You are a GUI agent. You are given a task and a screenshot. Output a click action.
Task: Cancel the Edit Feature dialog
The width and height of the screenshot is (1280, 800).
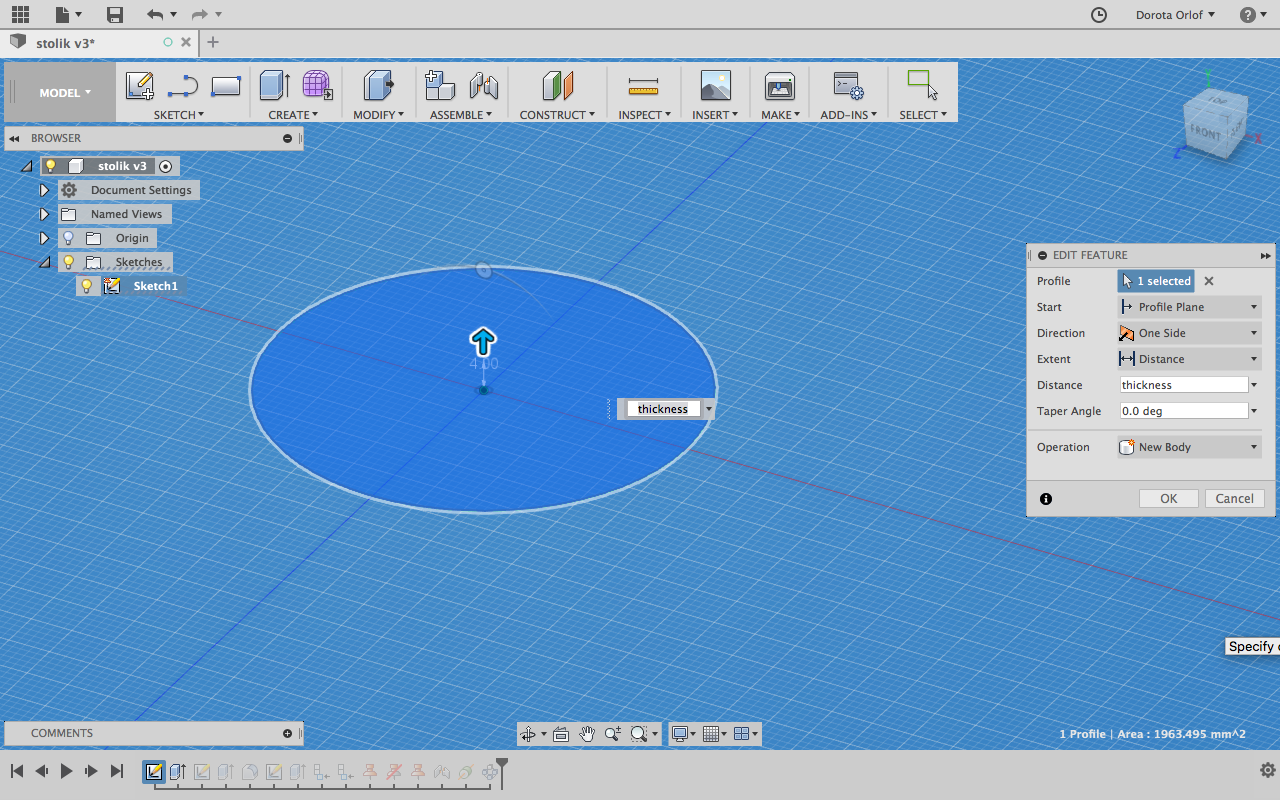[x=1234, y=498]
